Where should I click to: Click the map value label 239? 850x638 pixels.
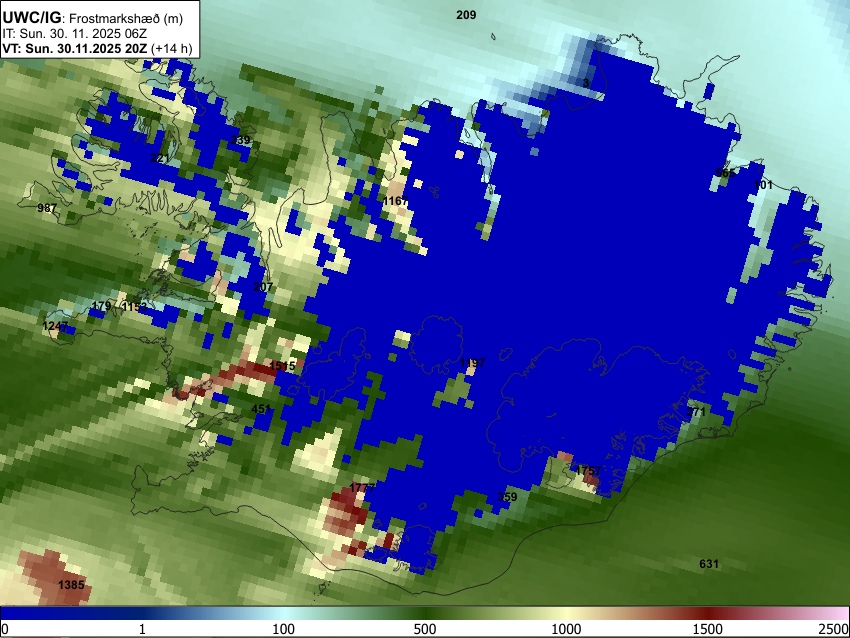pyautogui.click(x=240, y=140)
